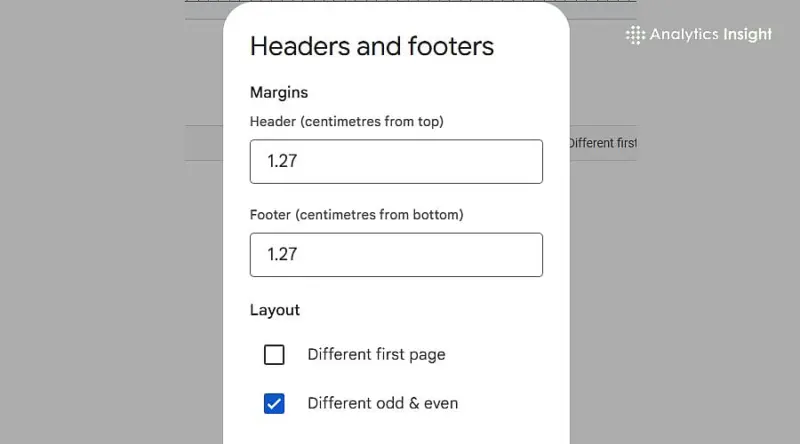Click the 'Different first page' label text

point(376,355)
